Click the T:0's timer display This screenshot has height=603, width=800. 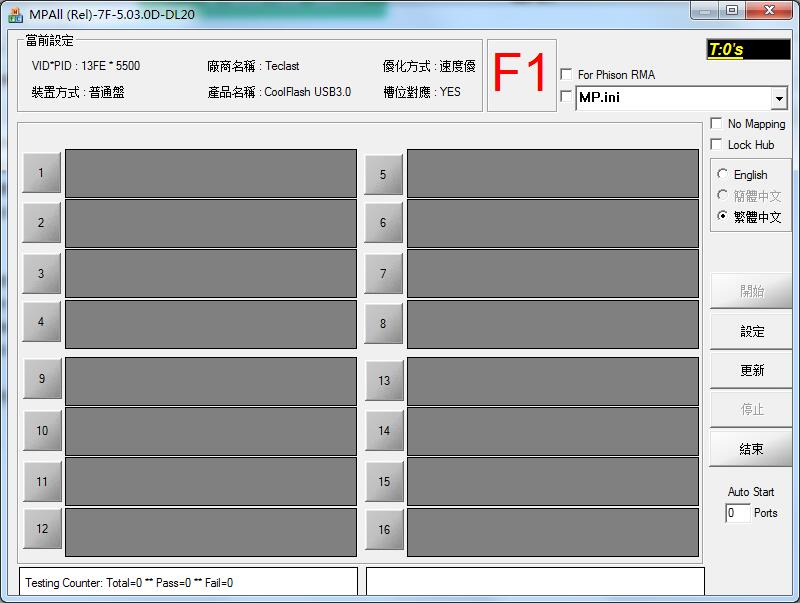point(746,49)
